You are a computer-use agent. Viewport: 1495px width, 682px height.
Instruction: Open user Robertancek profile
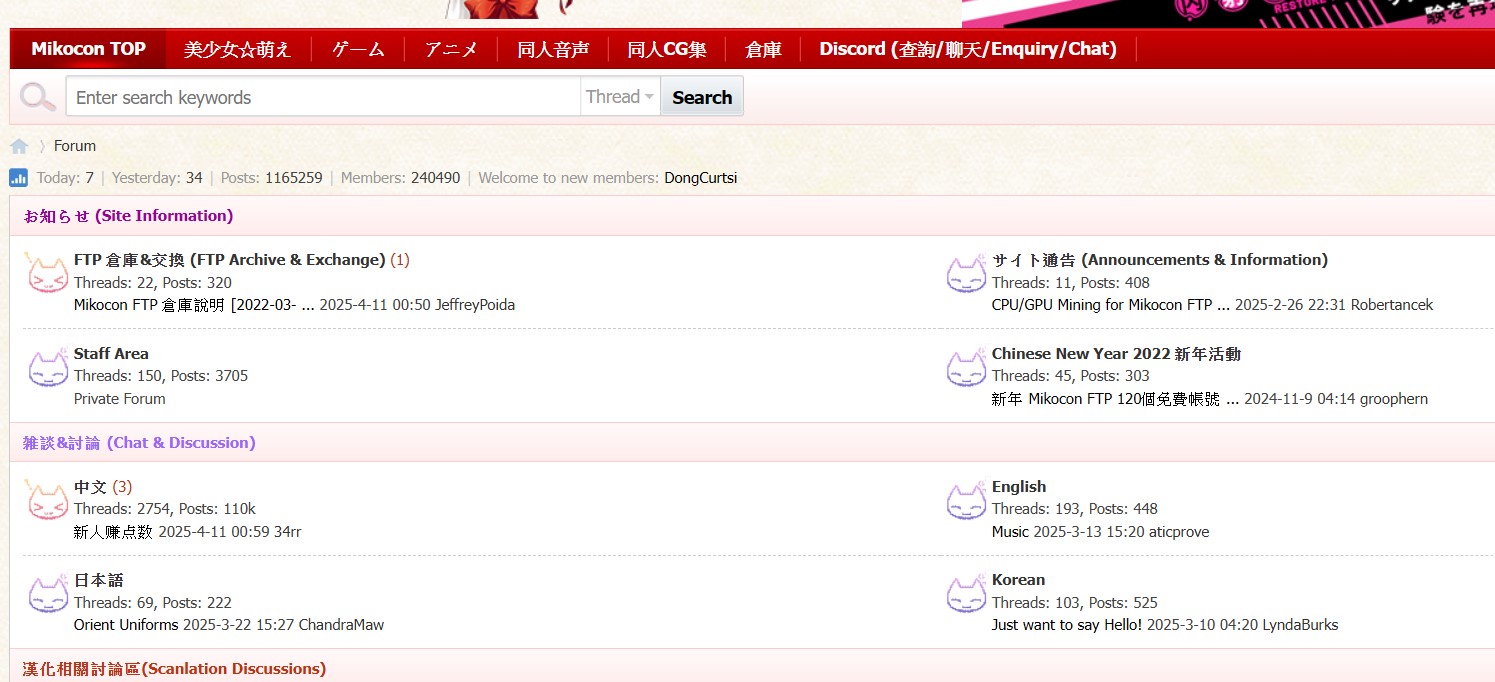(x=1392, y=305)
